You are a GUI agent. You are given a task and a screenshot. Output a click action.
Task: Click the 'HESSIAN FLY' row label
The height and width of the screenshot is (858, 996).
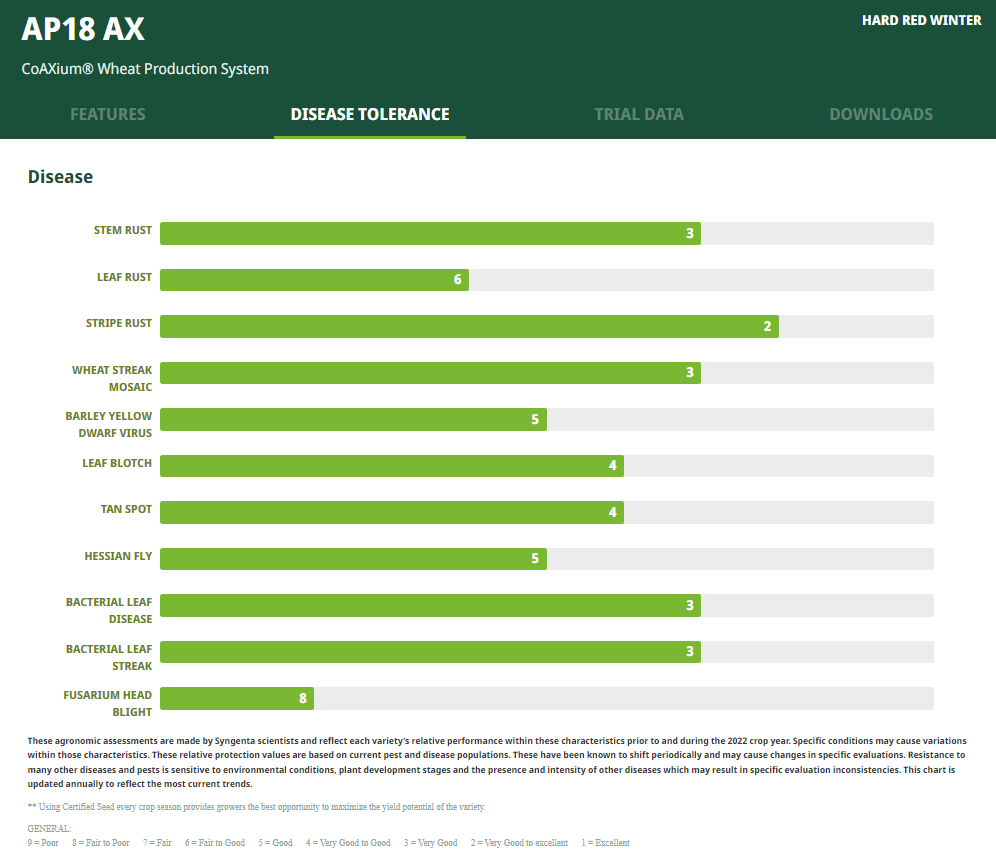(x=118, y=556)
